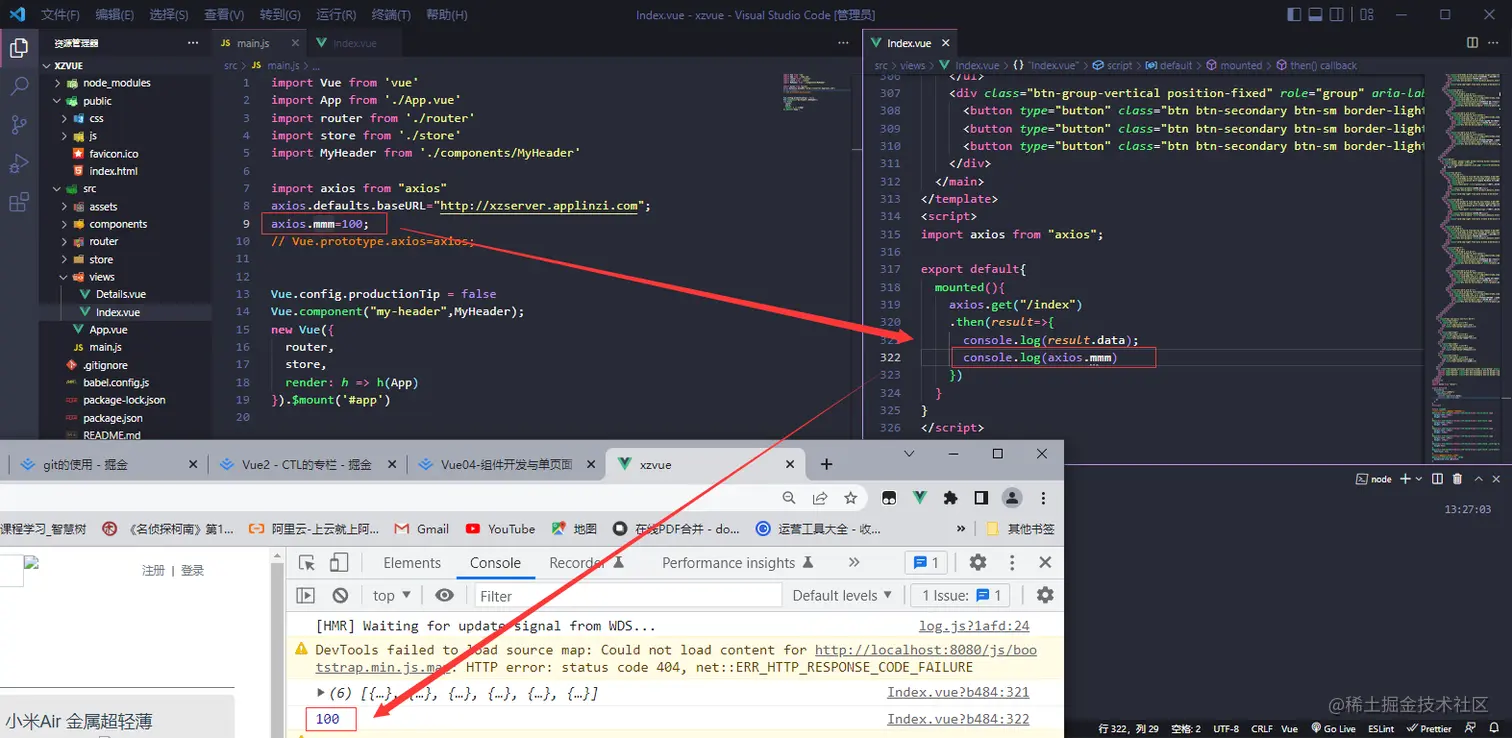Change the CRLF line ending in status bar

(x=1261, y=729)
